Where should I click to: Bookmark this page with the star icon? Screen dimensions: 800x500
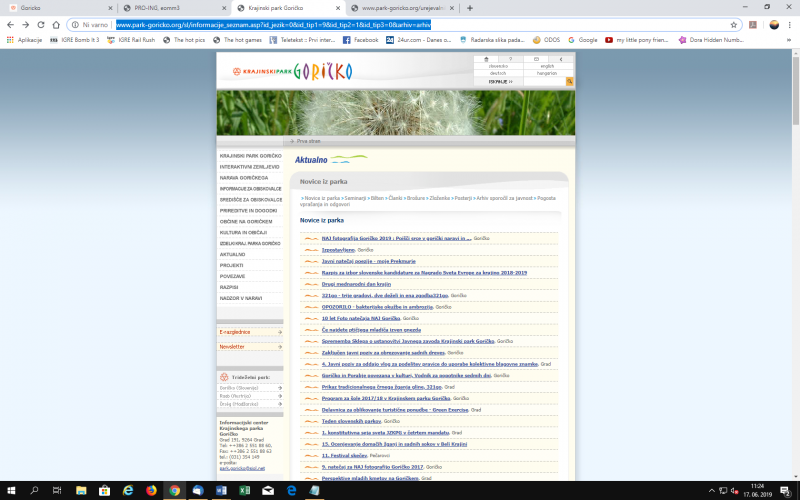pos(733,24)
